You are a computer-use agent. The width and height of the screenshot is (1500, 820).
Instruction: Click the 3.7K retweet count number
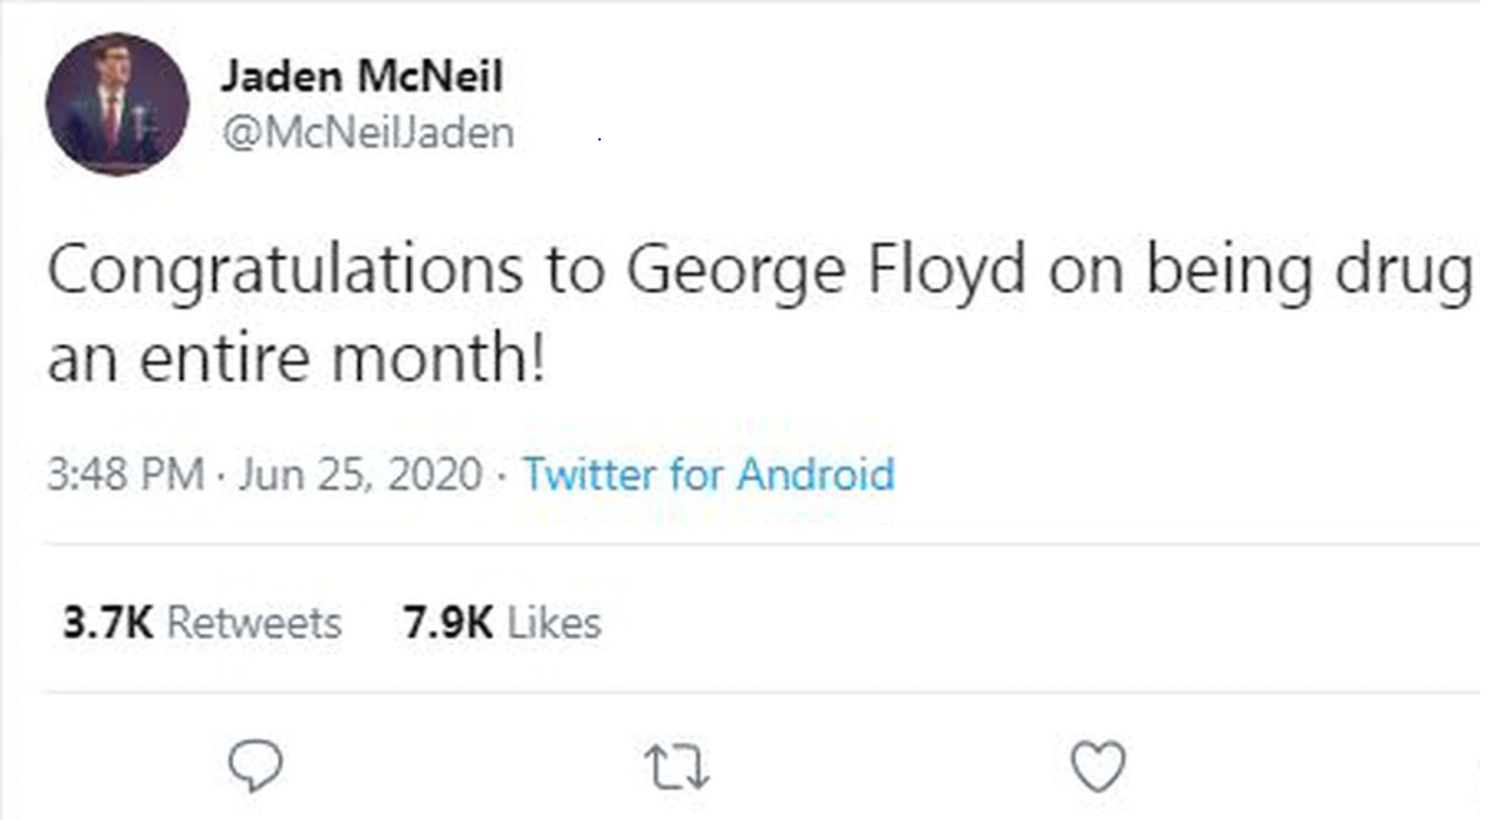click(107, 623)
